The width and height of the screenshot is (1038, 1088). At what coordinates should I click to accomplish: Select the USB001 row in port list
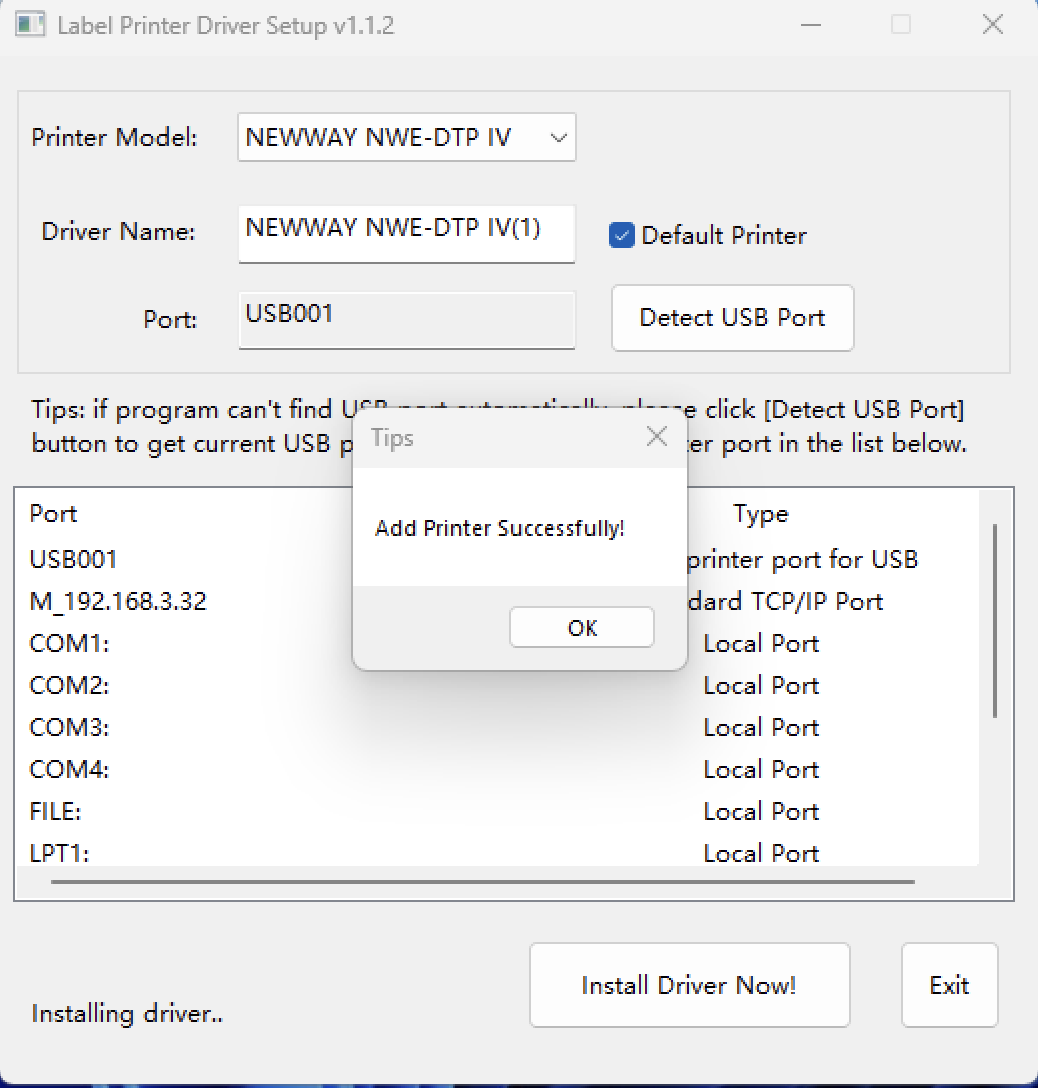497,559
